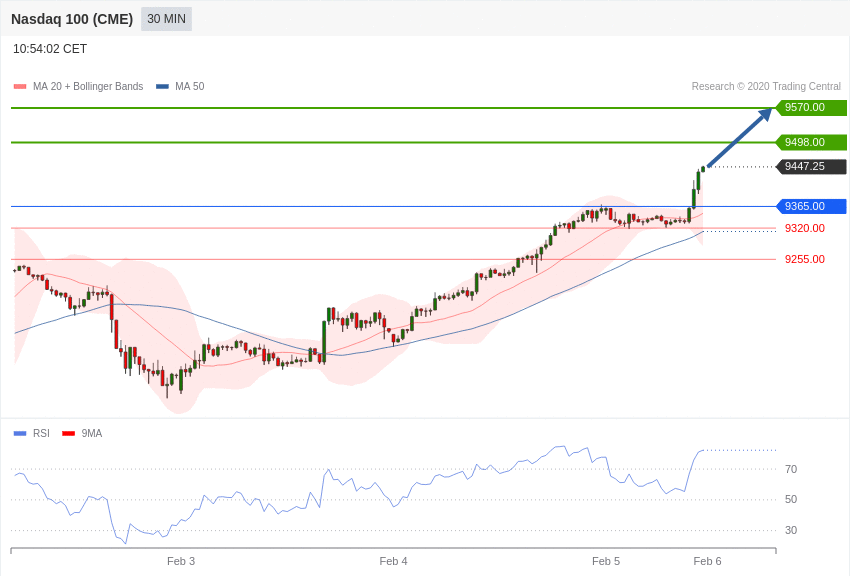Click the blue MA 50 legend swatch
The image size is (850, 576).
162,86
